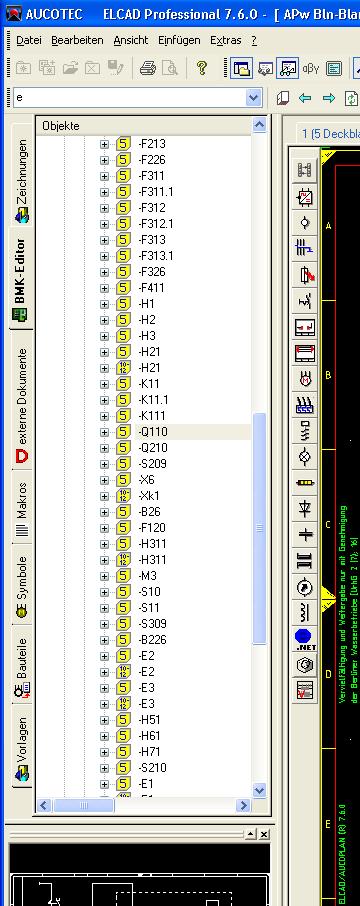Screen dimensions: 360x906
Task: Select the motor symbol in symbol palette
Action: 305,380
